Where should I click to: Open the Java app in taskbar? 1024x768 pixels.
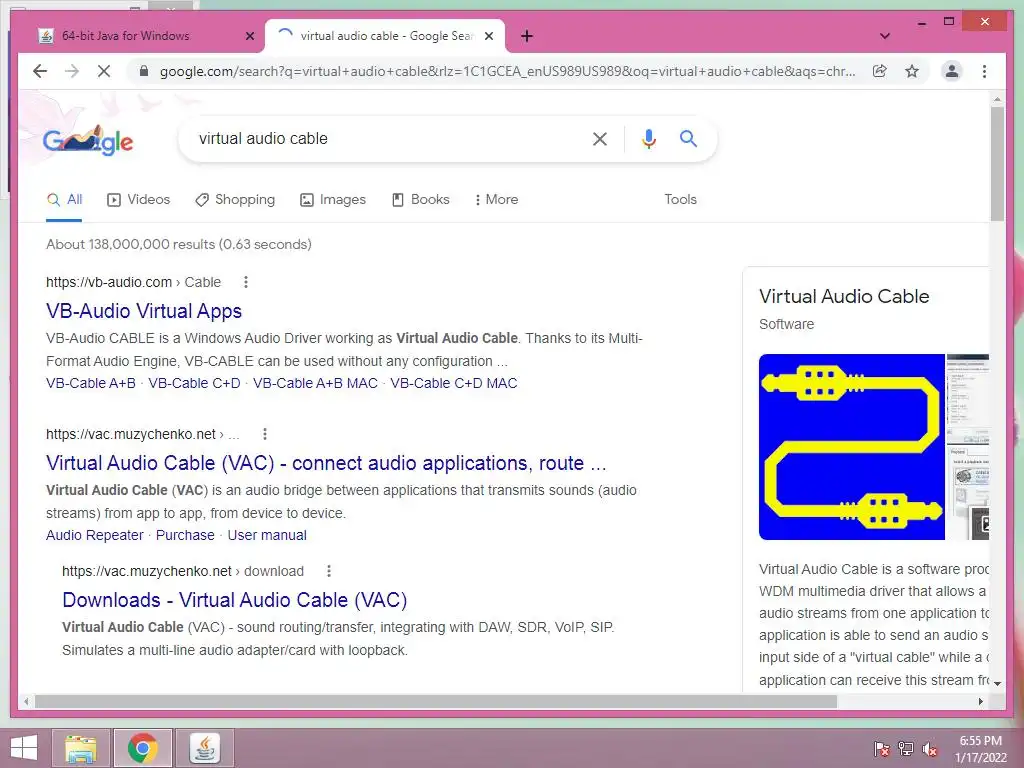pyautogui.click(x=205, y=748)
